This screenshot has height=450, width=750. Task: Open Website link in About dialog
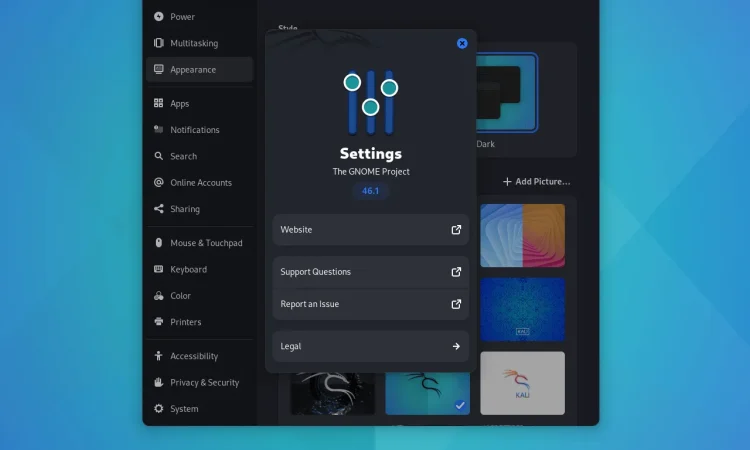pyautogui.click(x=371, y=230)
